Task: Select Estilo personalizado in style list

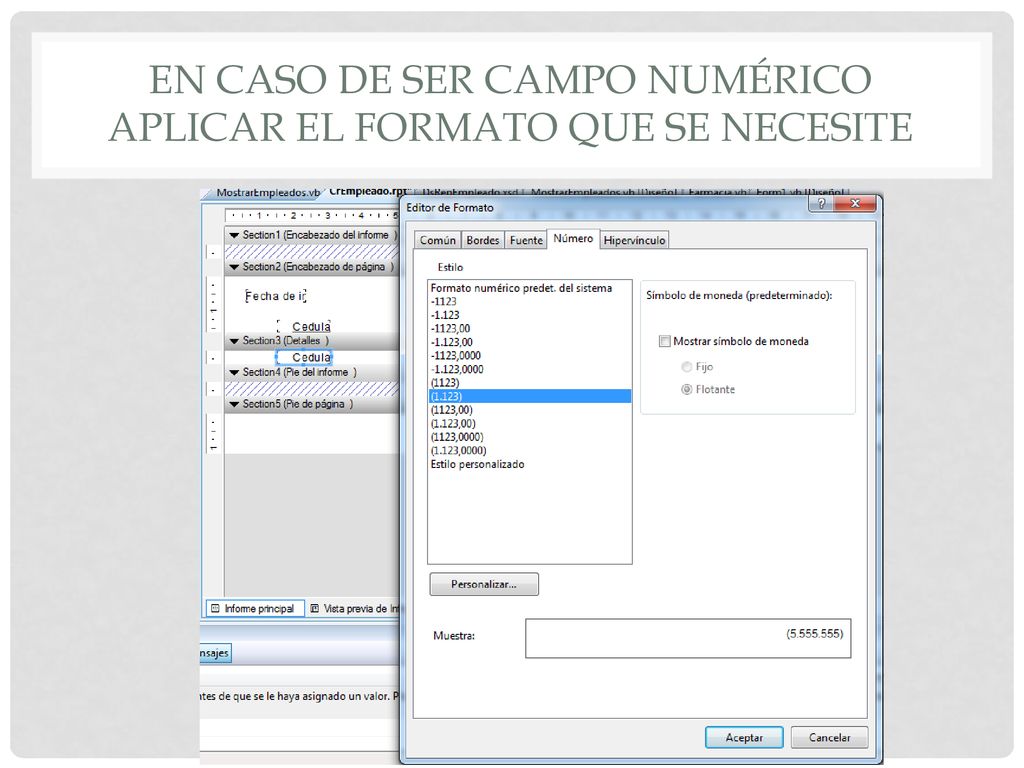Action: (x=530, y=464)
